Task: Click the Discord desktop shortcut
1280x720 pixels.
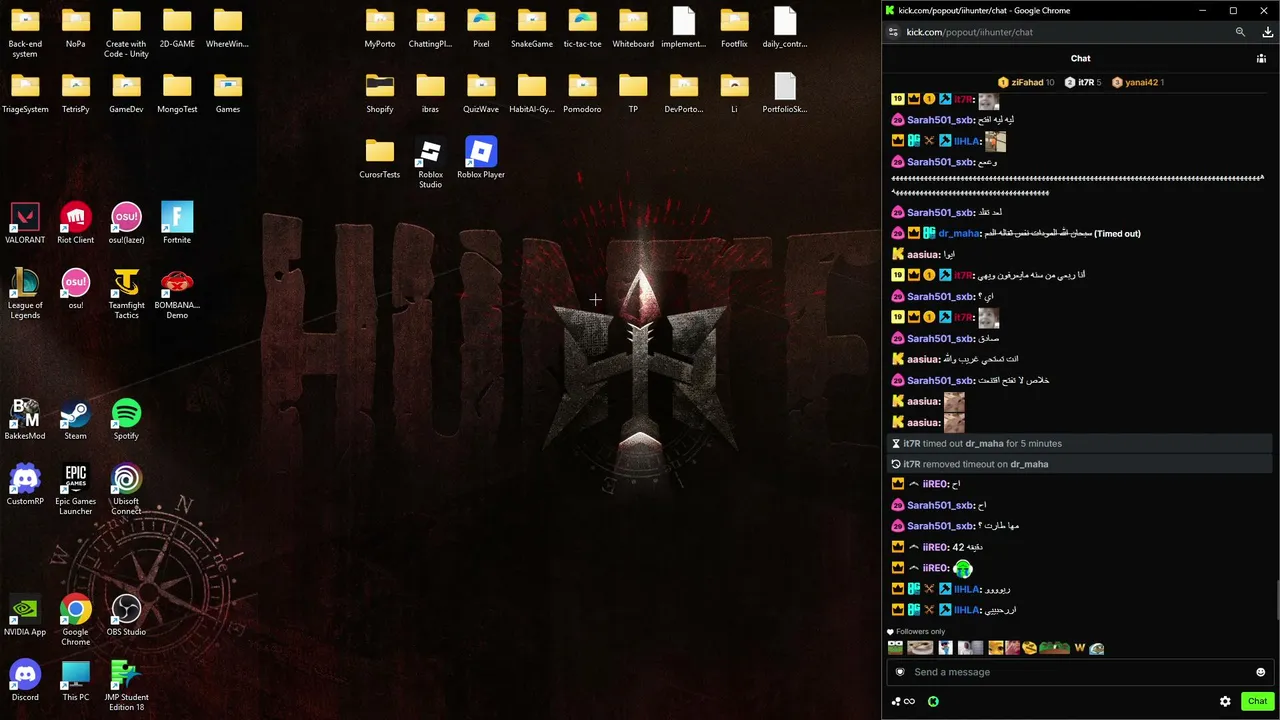Action: point(25,681)
